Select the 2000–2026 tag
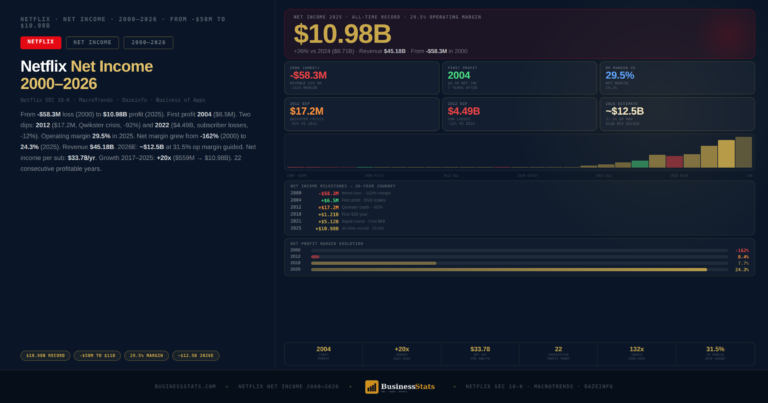The image size is (768, 403). [x=148, y=43]
